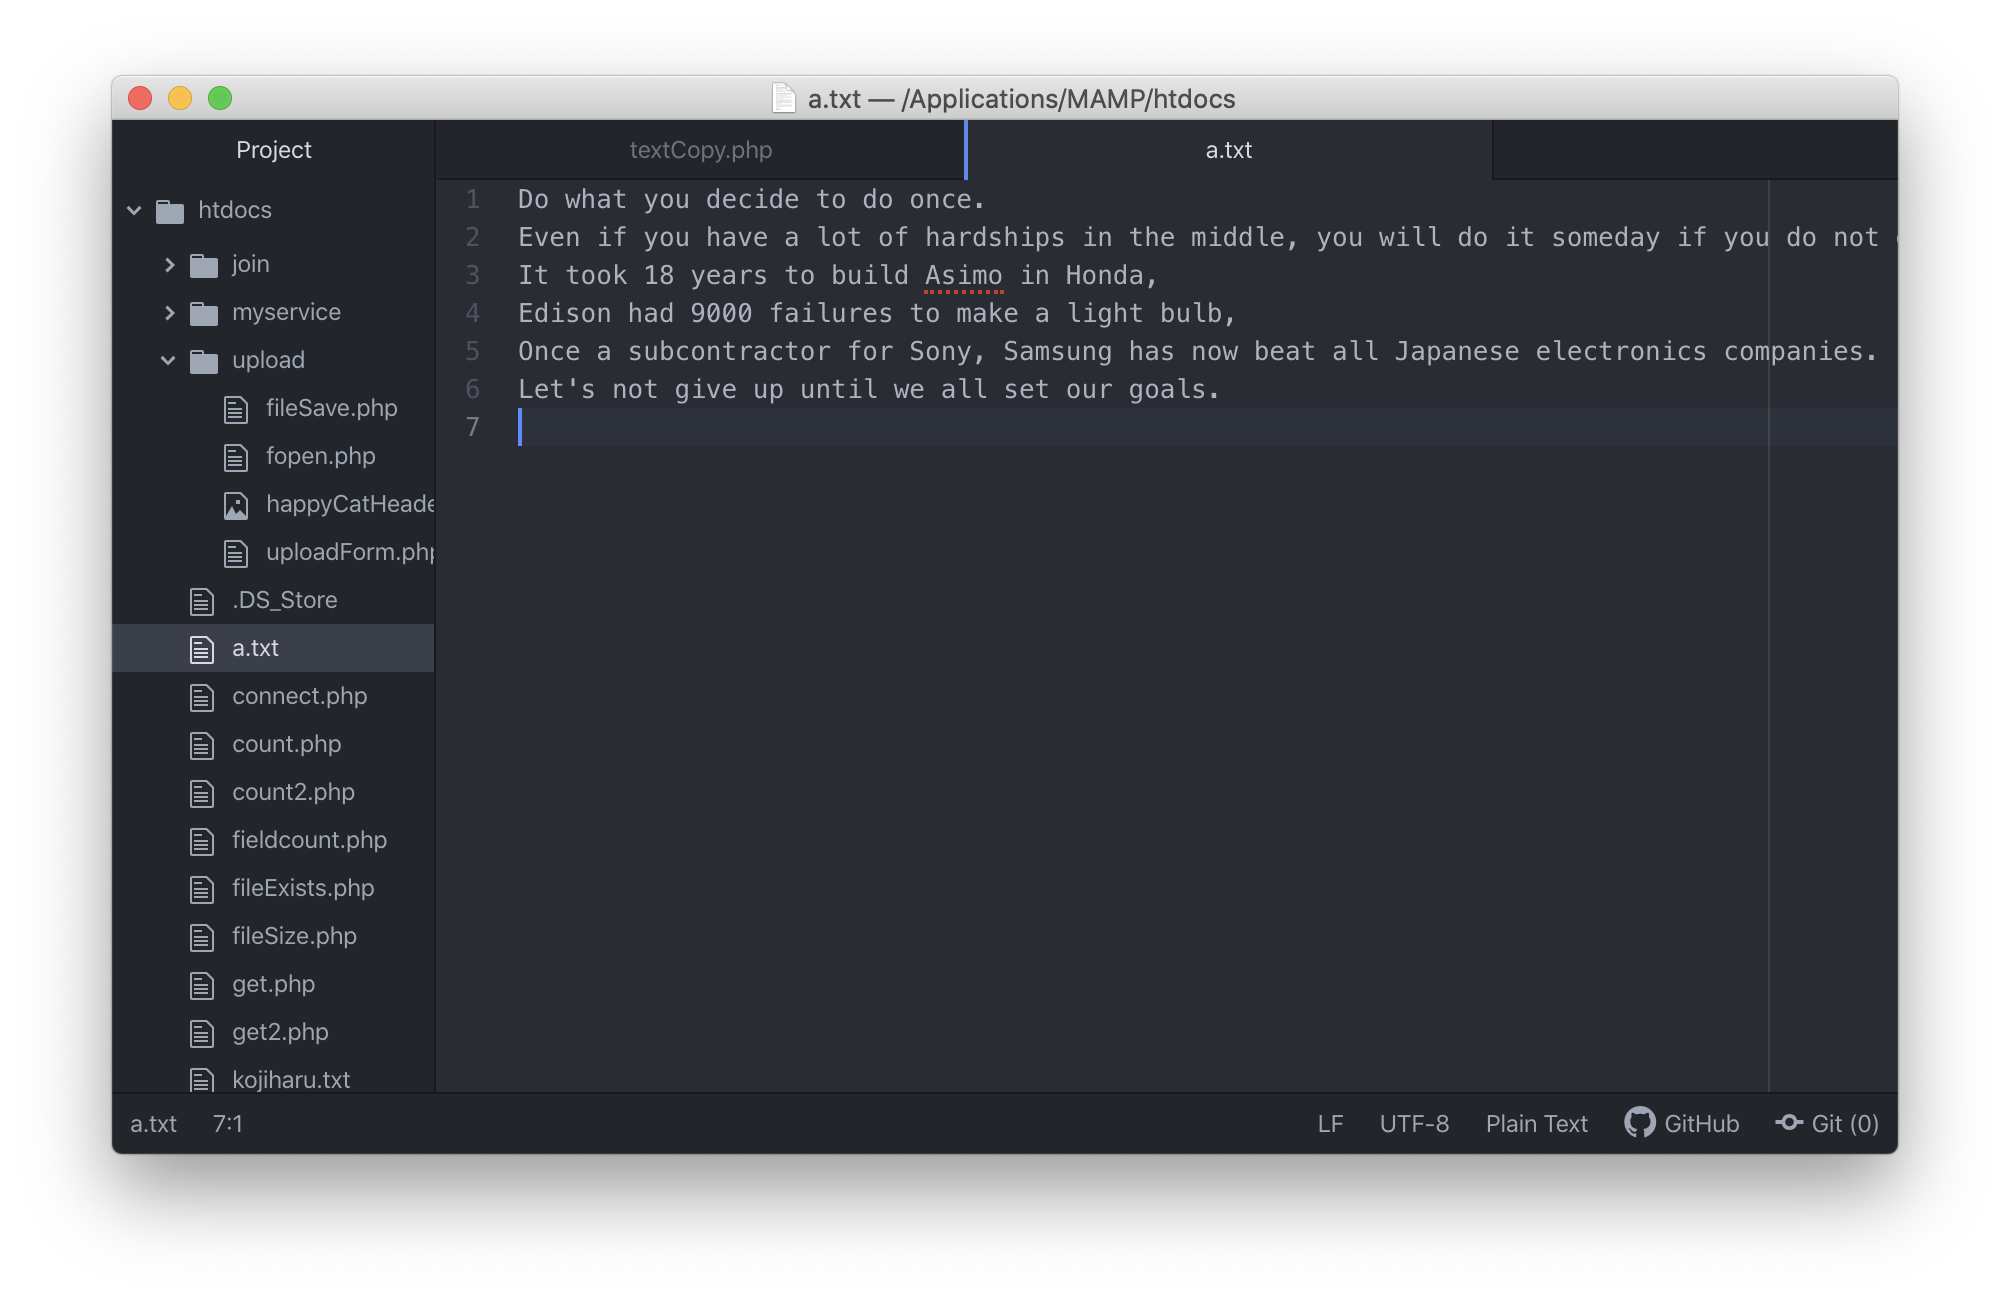The width and height of the screenshot is (2010, 1302).
Task: Click the UTF-8 encoding indicator
Action: tap(1415, 1123)
